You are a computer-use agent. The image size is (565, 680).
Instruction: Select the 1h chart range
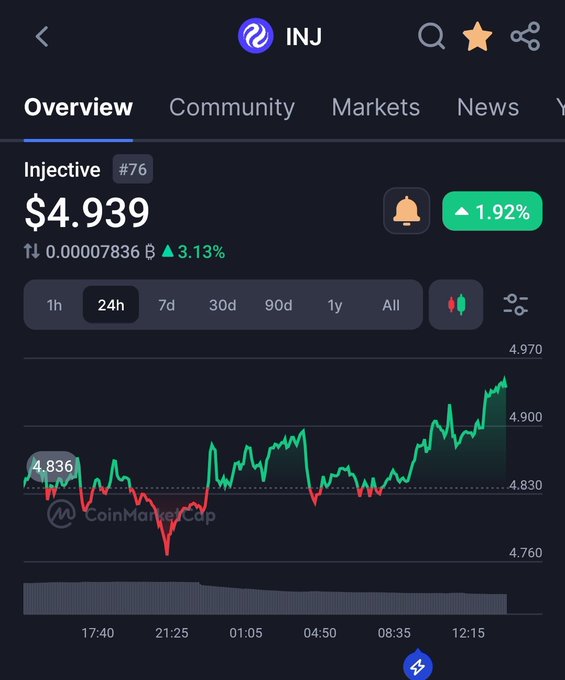coord(54,305)
